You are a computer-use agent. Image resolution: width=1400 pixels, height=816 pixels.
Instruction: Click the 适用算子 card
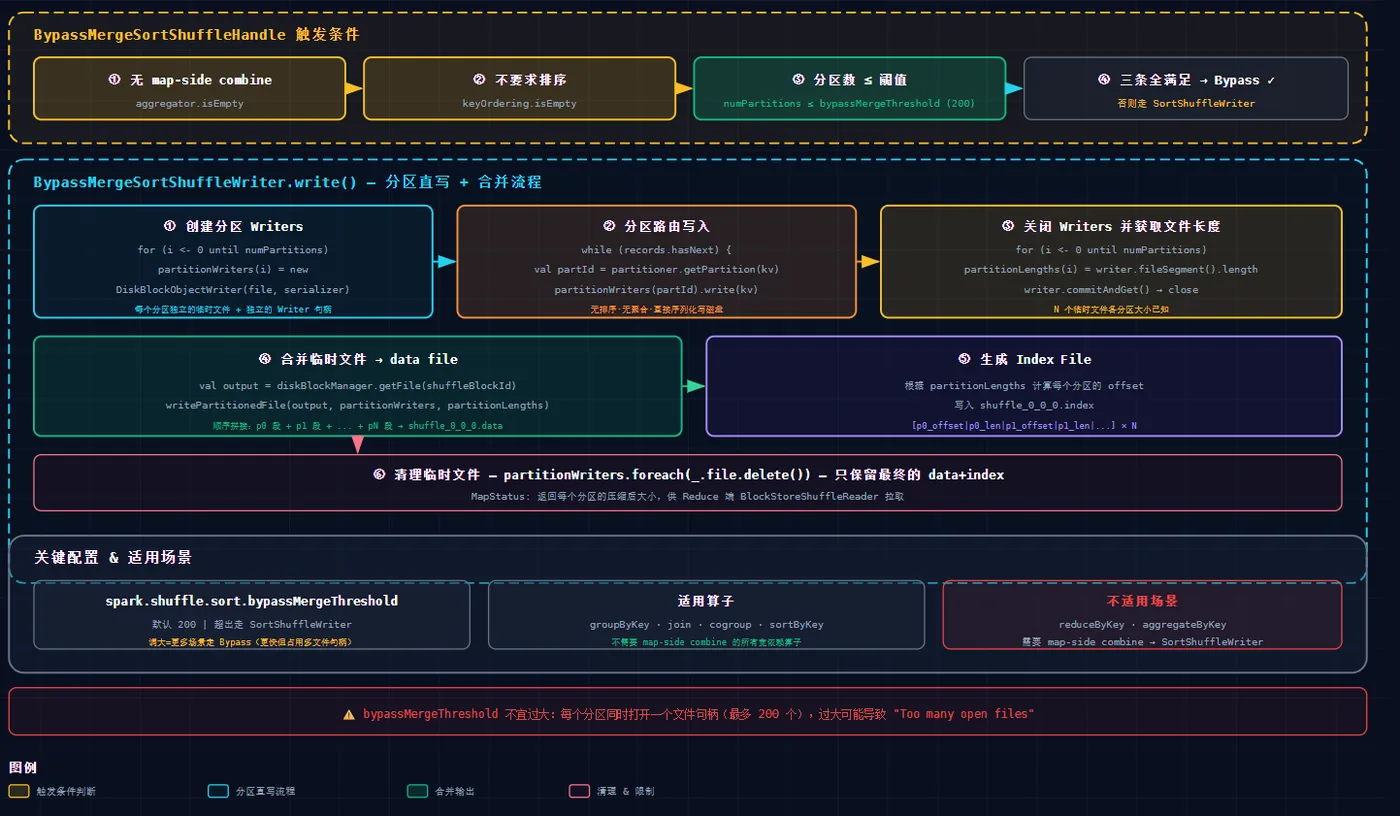[x=706, y=615]
